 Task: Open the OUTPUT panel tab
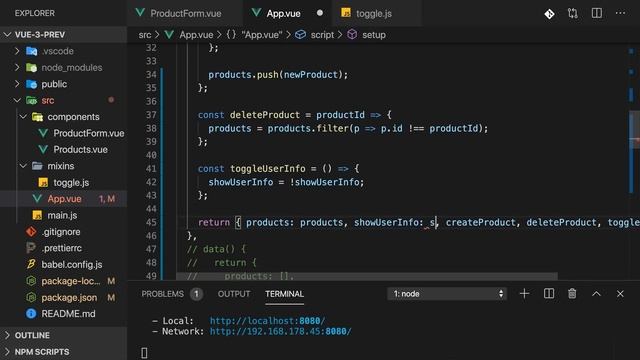click(x=234, y=294)
